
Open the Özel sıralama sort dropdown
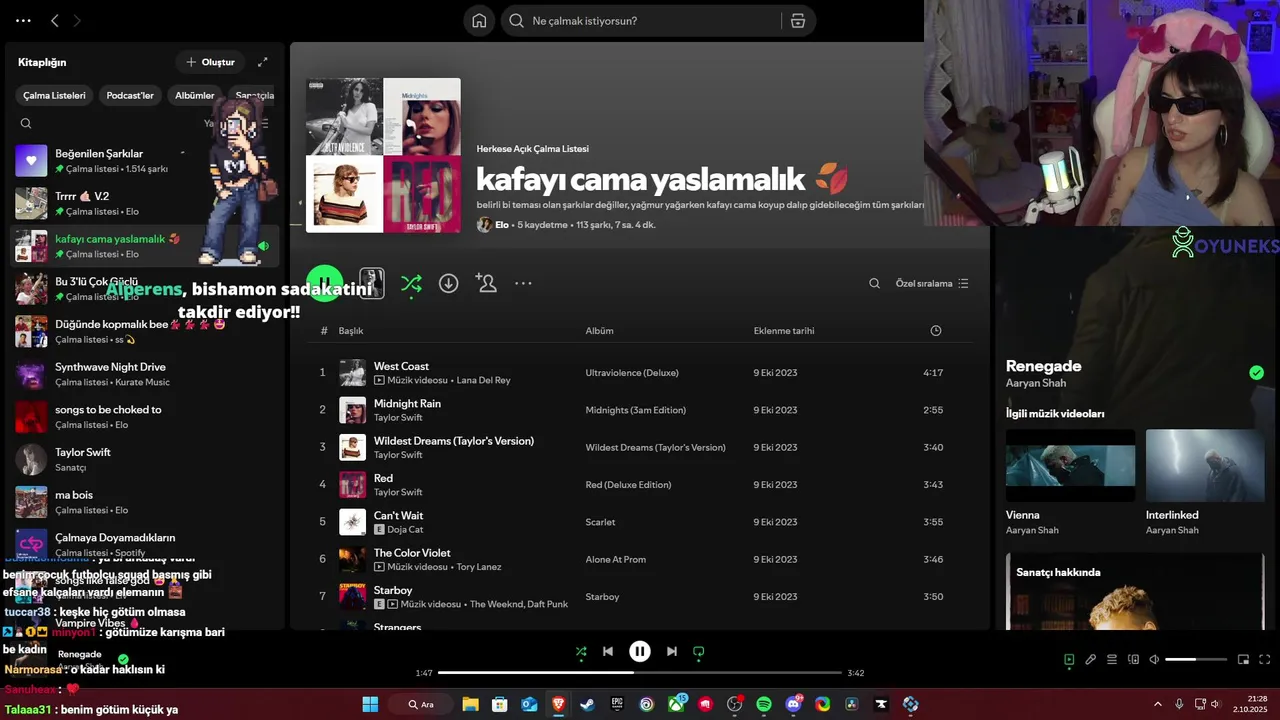coord(932,284)
